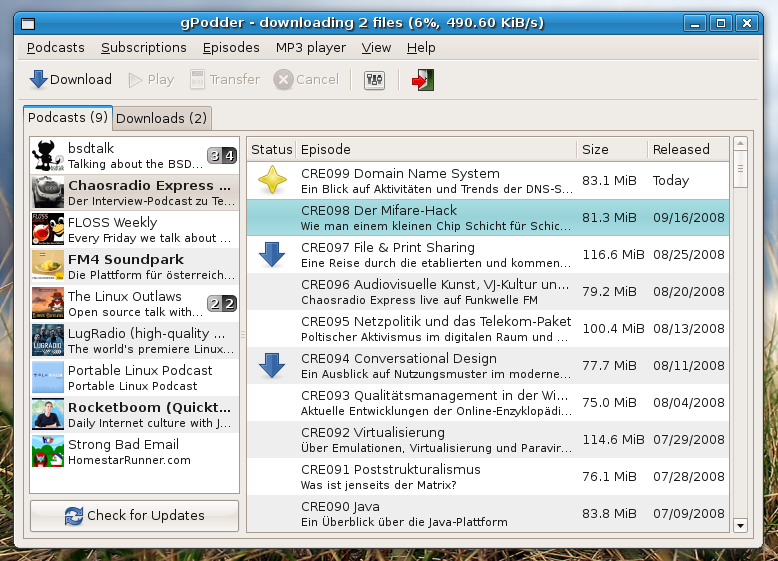Click the Today release date cell

pyautogui.click(x=671, y=181)
